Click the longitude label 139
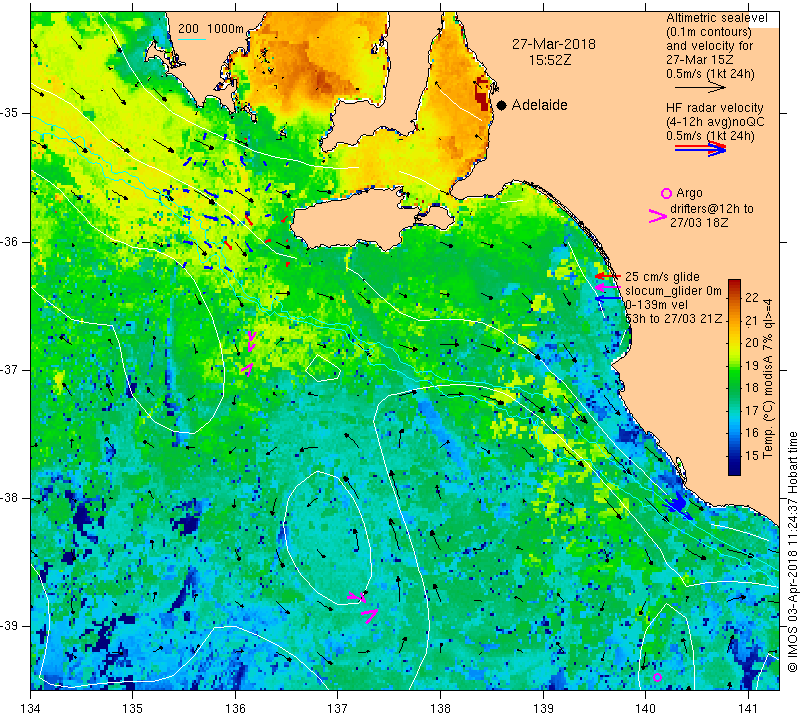 coord(543,709)
